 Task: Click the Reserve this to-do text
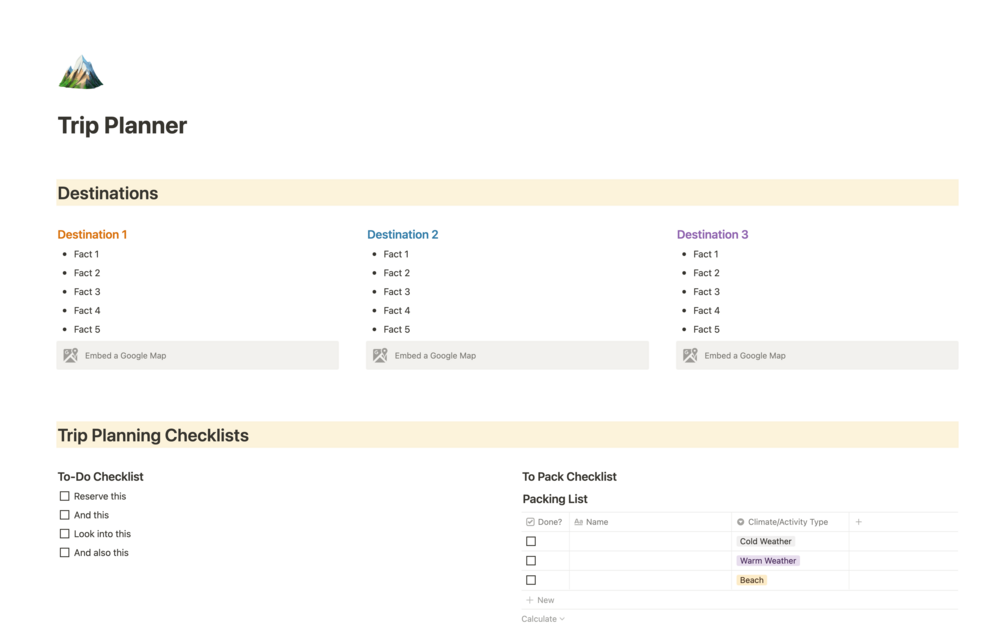click(x=100, y=496)
